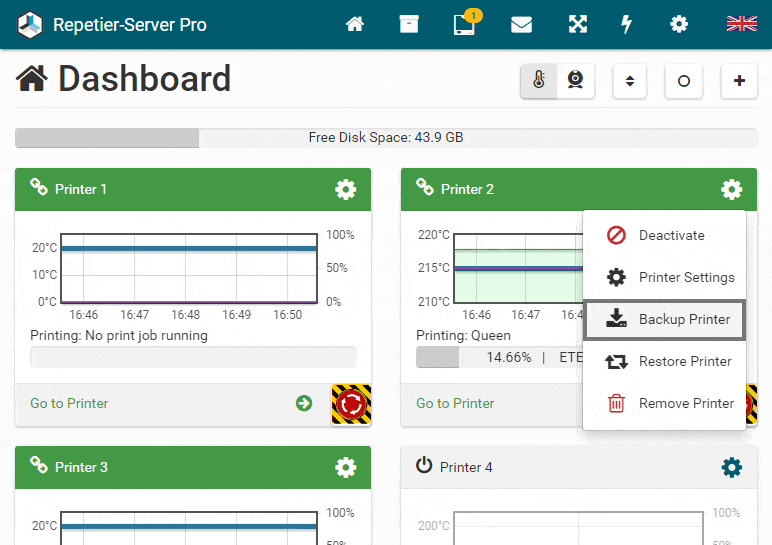The height and width of the screenshot is (545, 772).
Task: Click the fullscreen arrows icon in header
Action: coord(578,24)
